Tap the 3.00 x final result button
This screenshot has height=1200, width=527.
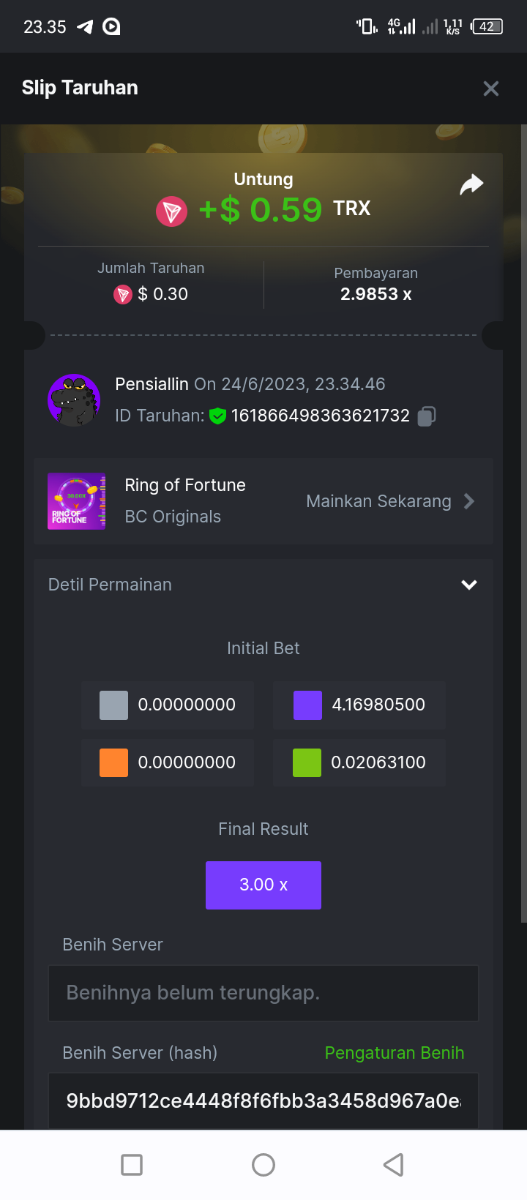coord(263,885)
